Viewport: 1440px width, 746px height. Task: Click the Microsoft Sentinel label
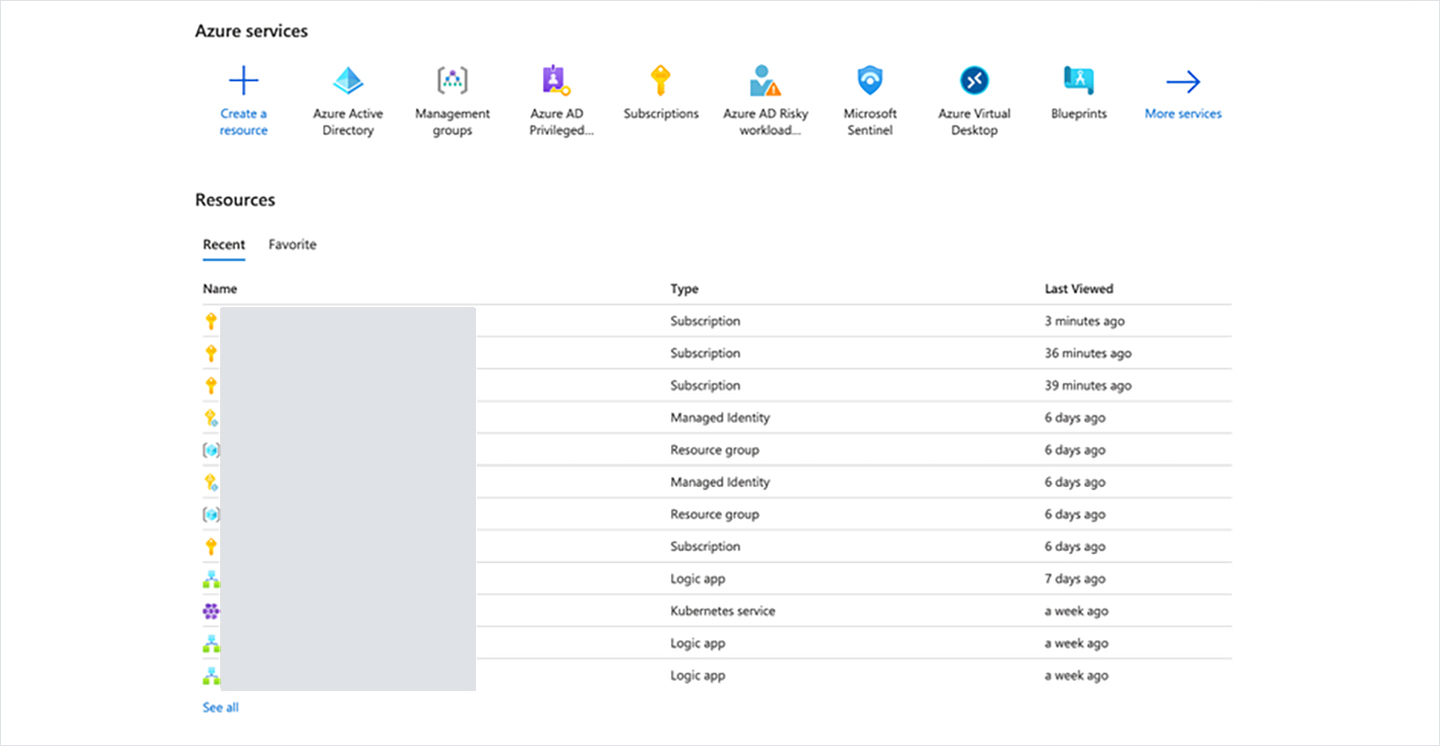[870, 122]
